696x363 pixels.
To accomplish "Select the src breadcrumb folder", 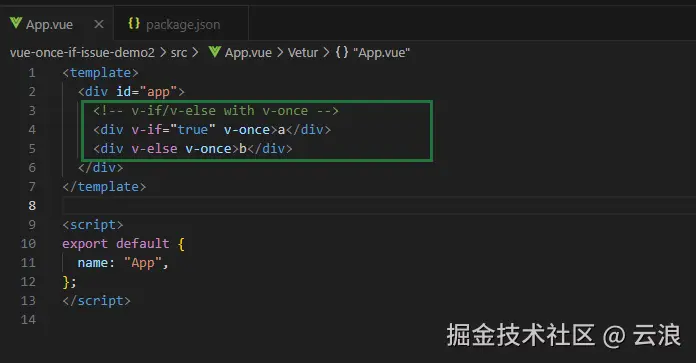I will (179, 53).
